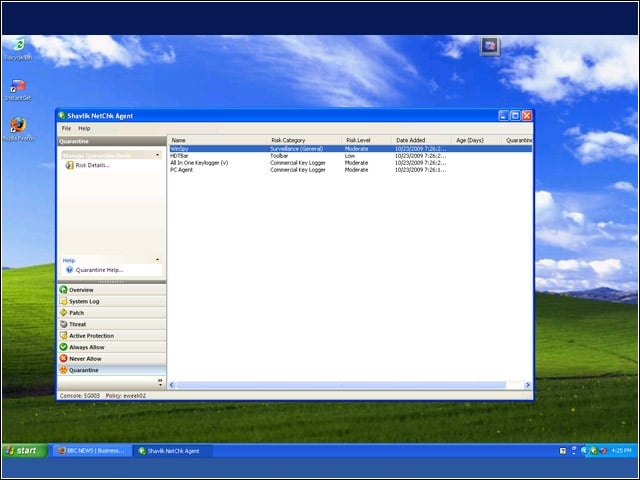Open the Windows start button
Screen dimensions: 640x480
pos(25,451)
